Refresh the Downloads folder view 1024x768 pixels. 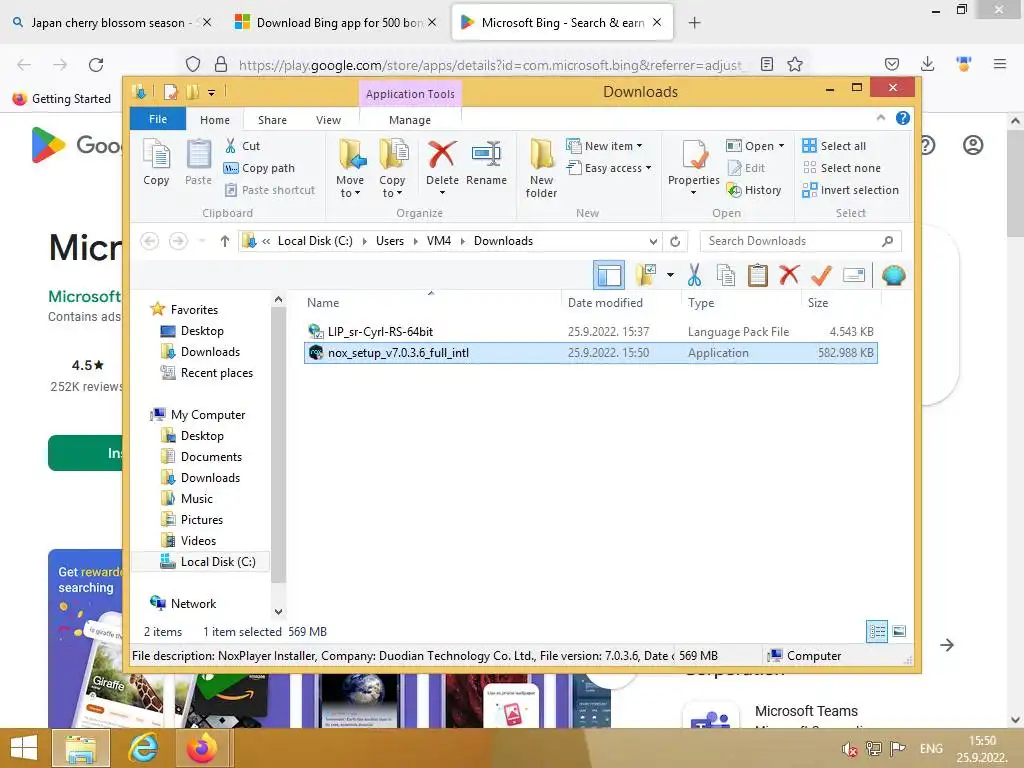coord(675,241)
